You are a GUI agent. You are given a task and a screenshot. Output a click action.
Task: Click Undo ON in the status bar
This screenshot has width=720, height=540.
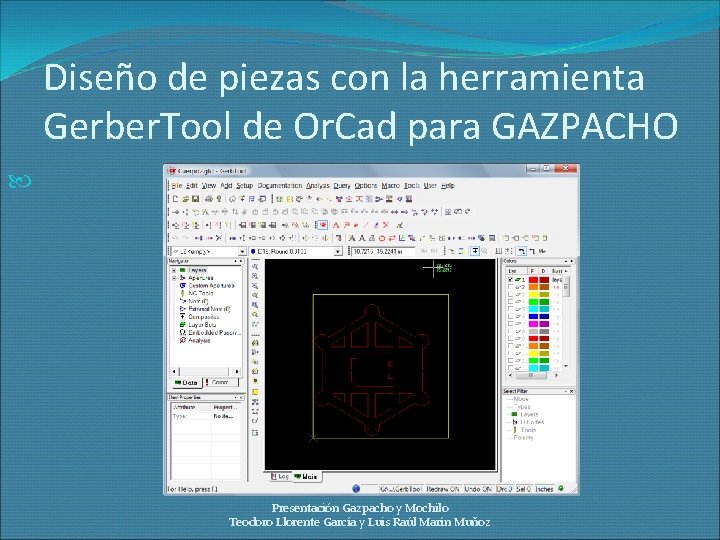[478, 489]
